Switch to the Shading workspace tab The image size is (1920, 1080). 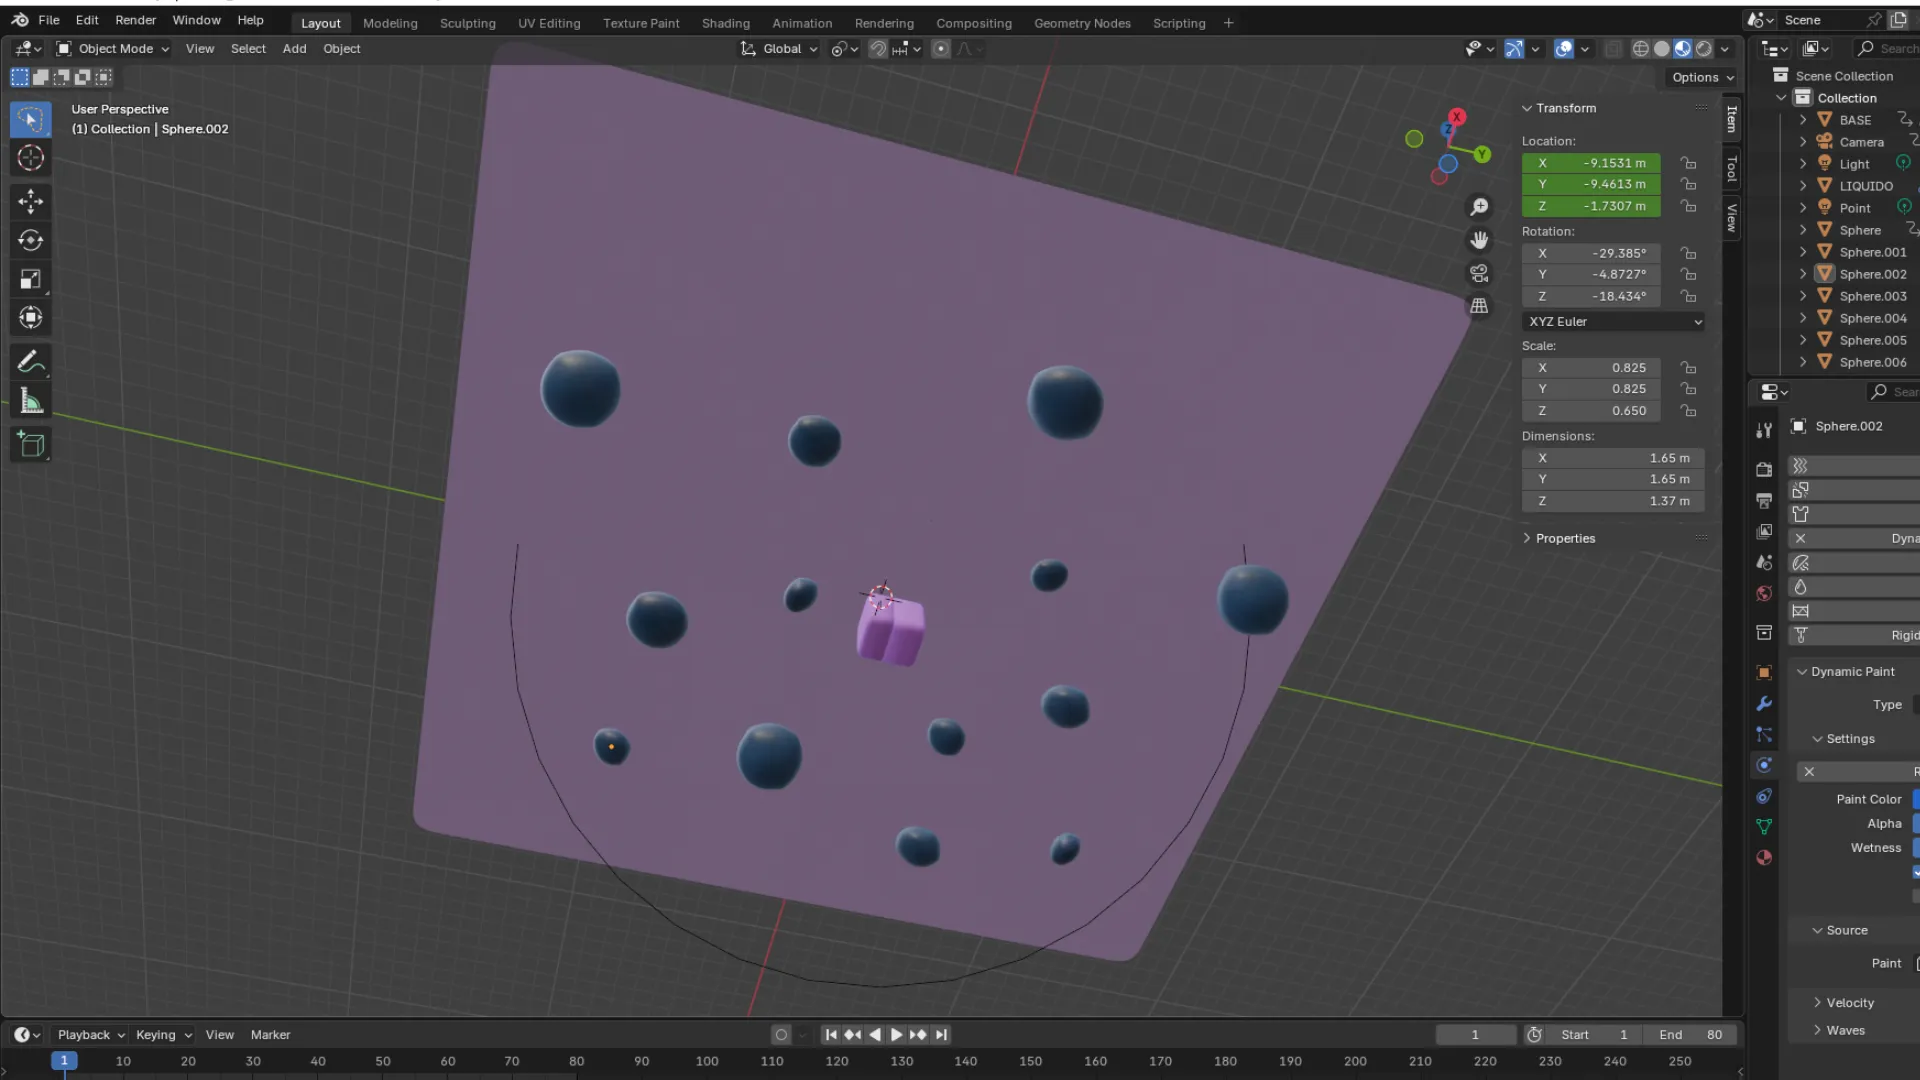click(725, 23)
